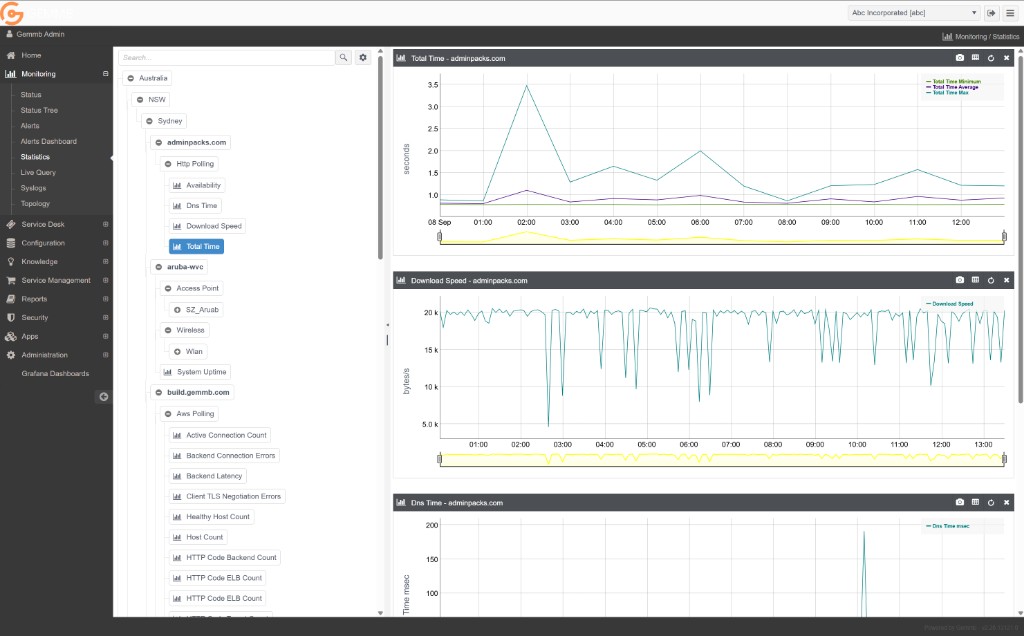Close the Dns Time chart panel

click(x=1006, y=502)
